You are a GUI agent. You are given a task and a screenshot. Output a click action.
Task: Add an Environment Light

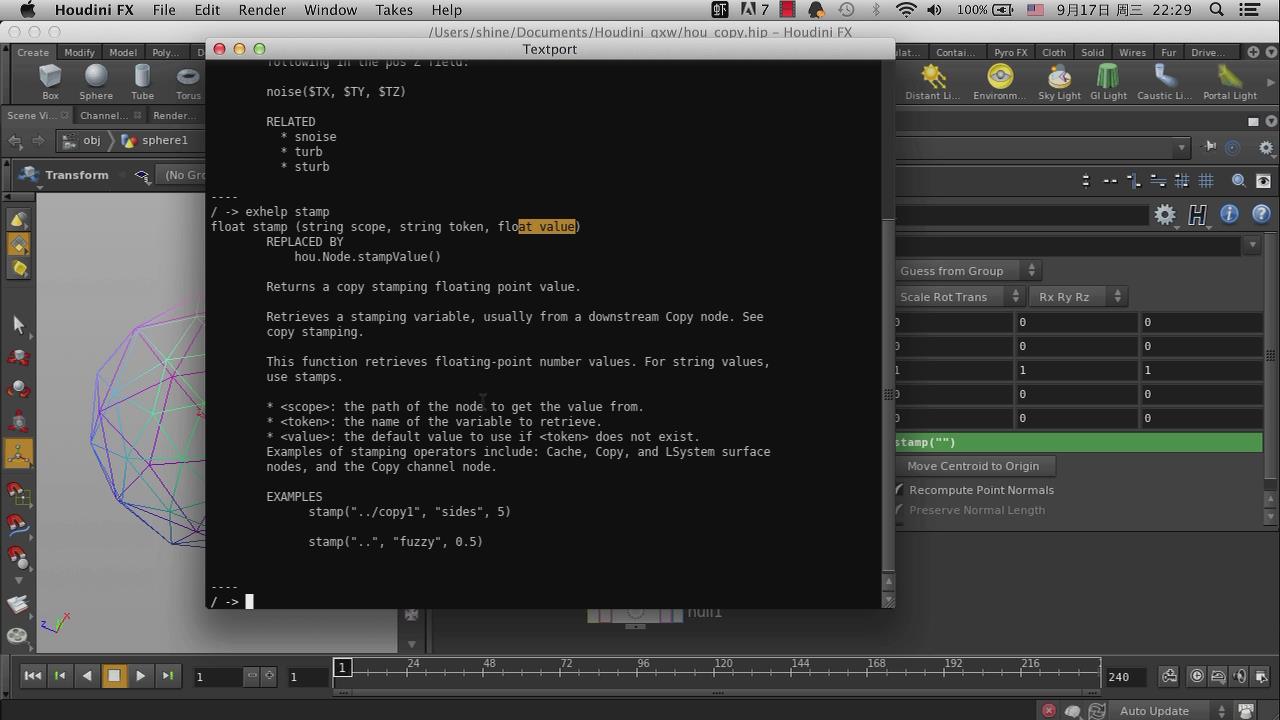[1000, 82]
